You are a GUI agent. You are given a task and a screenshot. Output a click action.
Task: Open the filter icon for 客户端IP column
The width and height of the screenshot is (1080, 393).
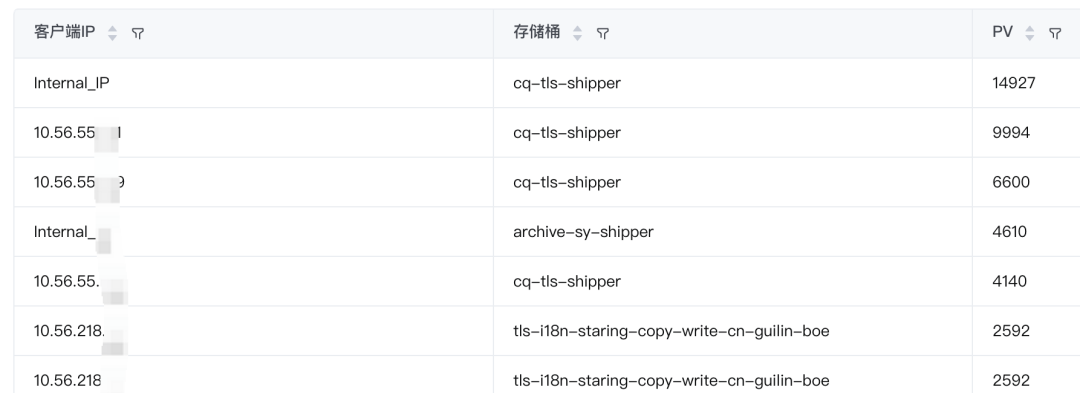(x=138, y=33)
